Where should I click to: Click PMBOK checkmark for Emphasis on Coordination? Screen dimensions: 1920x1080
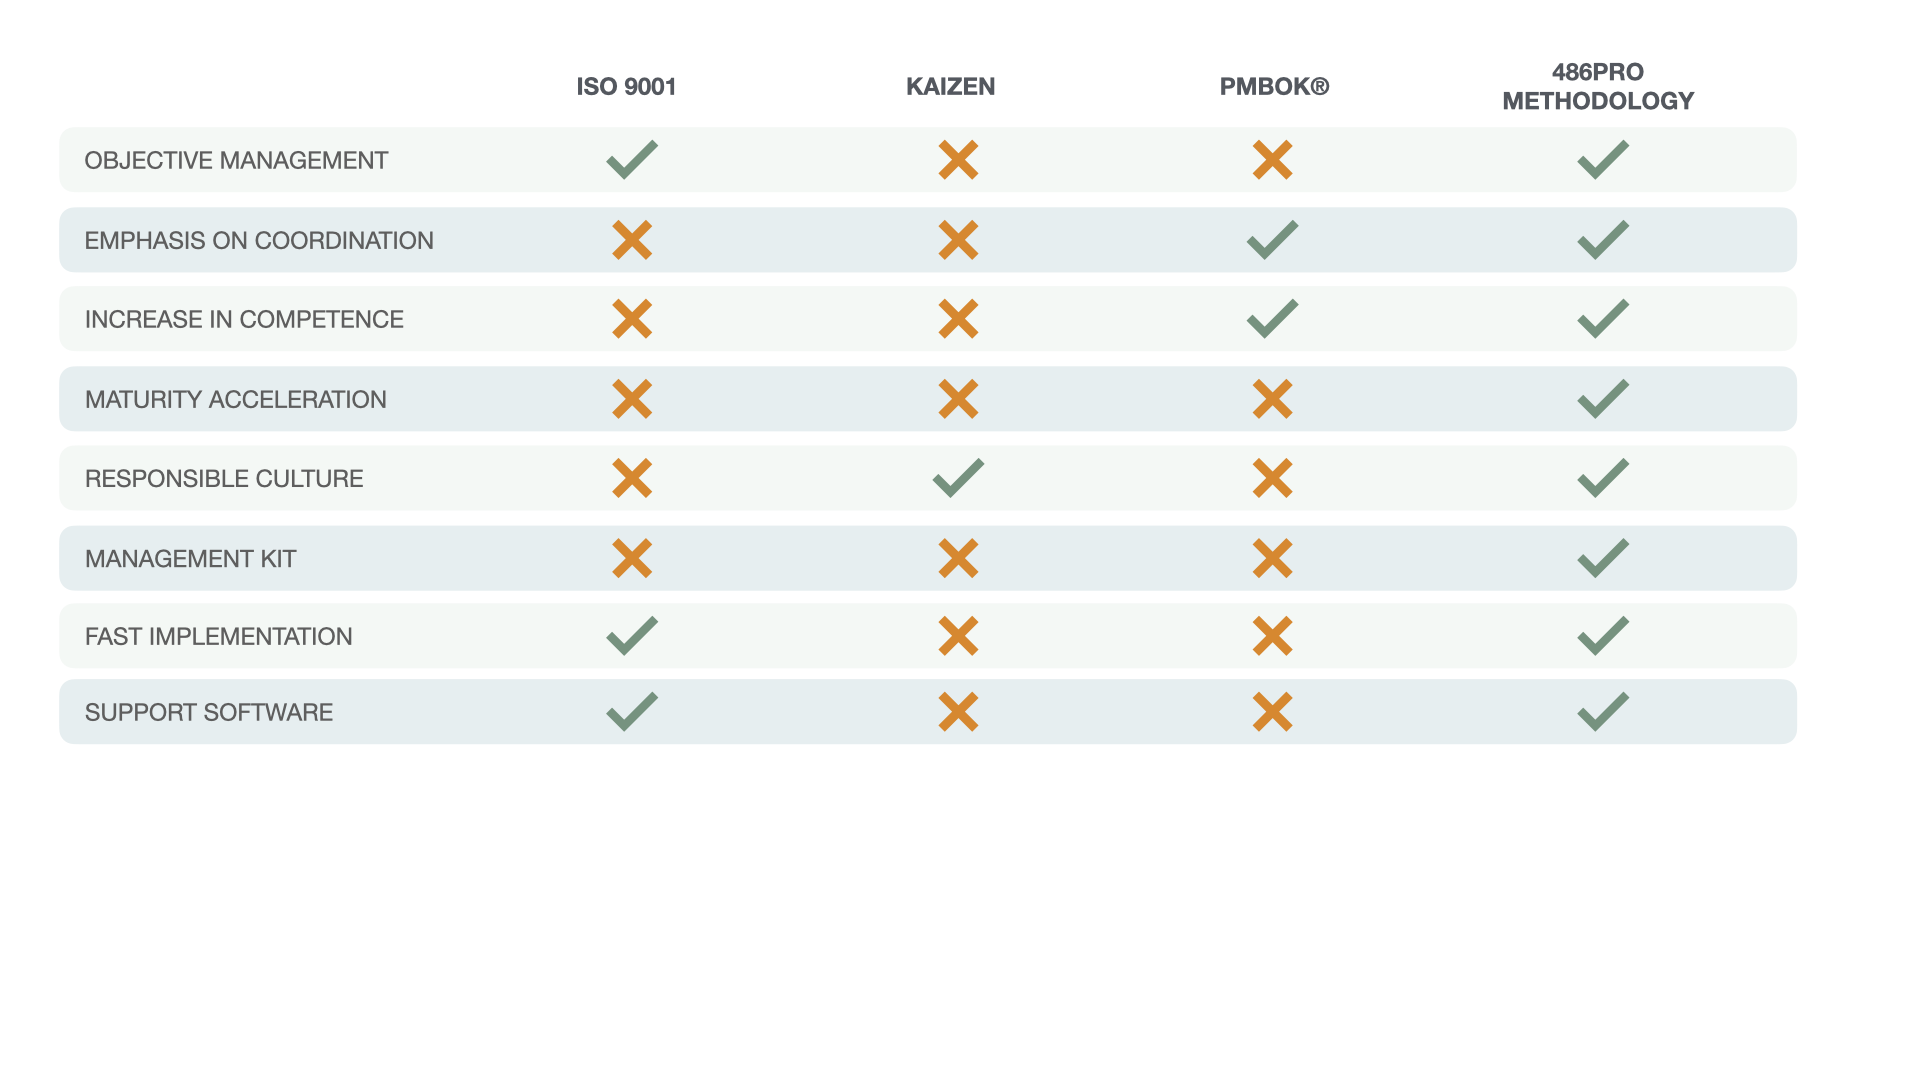coord(1272,240)
